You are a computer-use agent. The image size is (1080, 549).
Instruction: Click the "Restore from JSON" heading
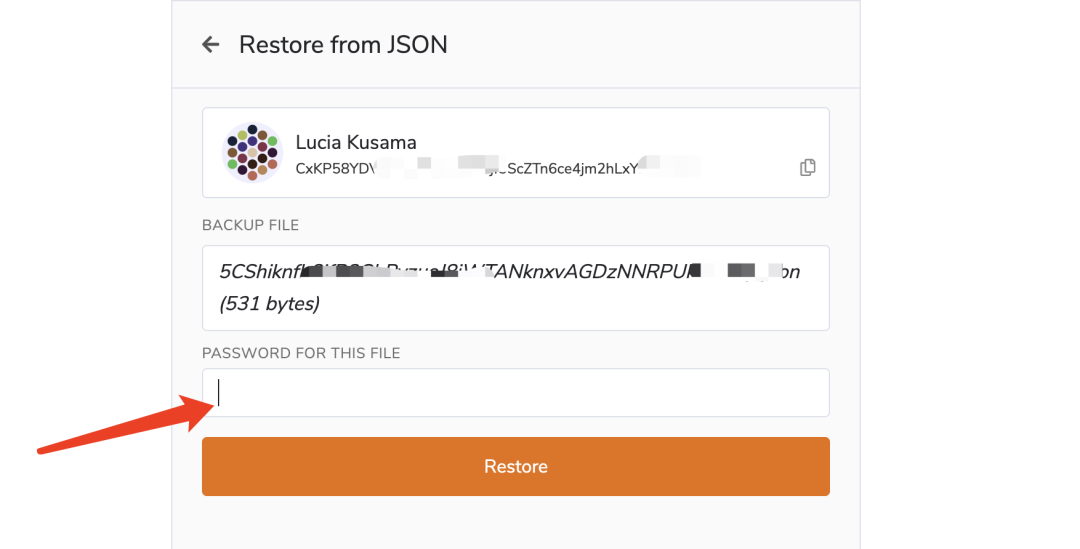click(343, 45)
